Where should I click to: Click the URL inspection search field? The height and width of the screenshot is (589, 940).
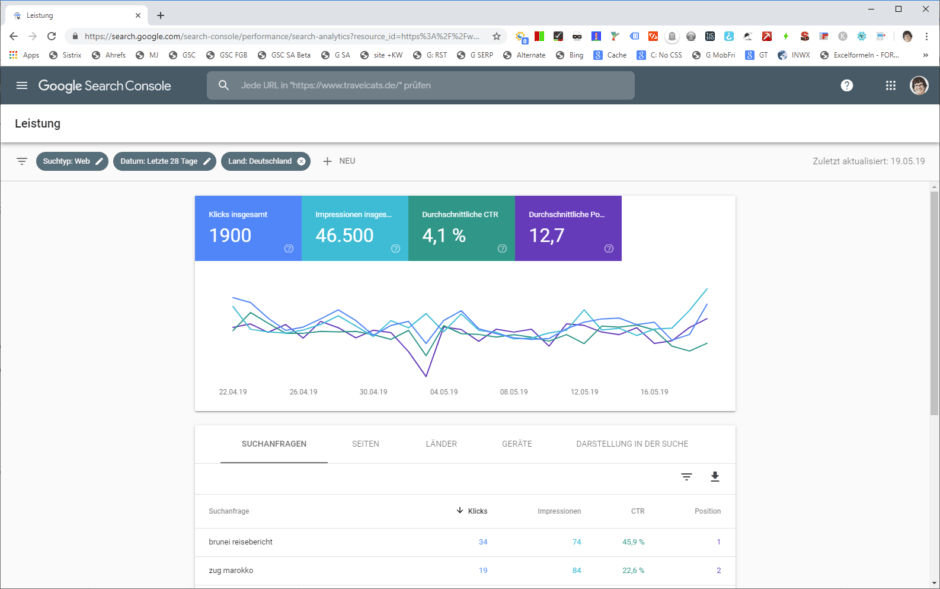click(421, 86)
